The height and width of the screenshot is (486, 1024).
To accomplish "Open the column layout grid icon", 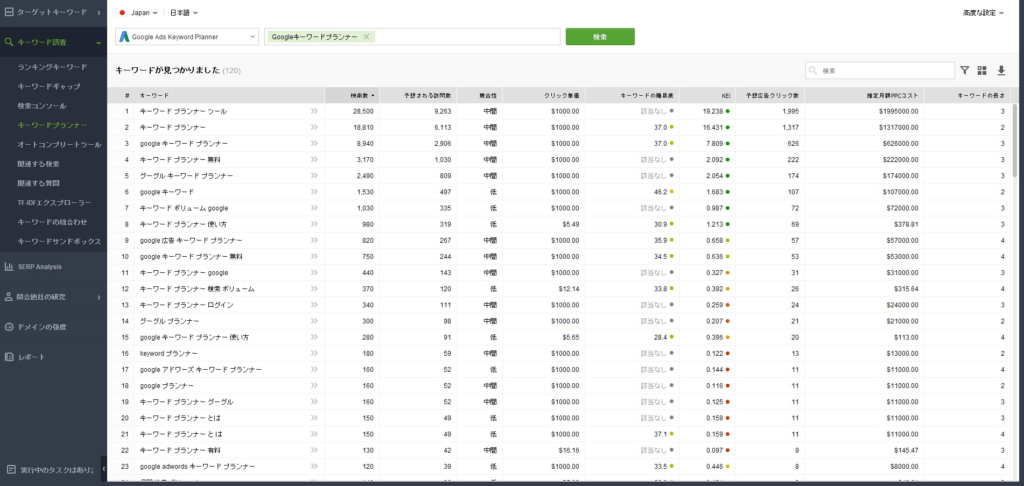I will click(x=982, y=71).
